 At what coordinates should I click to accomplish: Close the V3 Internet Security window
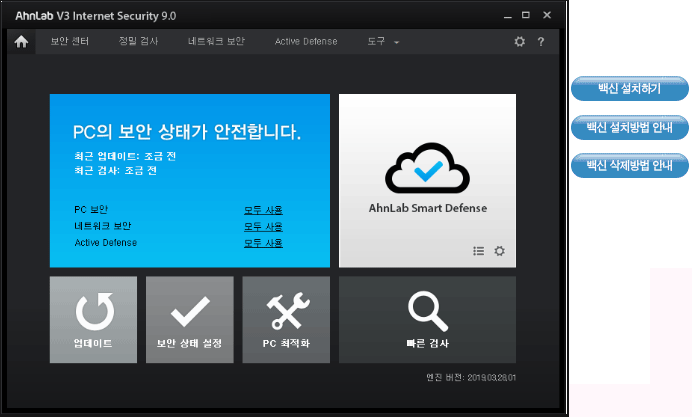click(x=547, y=15)
